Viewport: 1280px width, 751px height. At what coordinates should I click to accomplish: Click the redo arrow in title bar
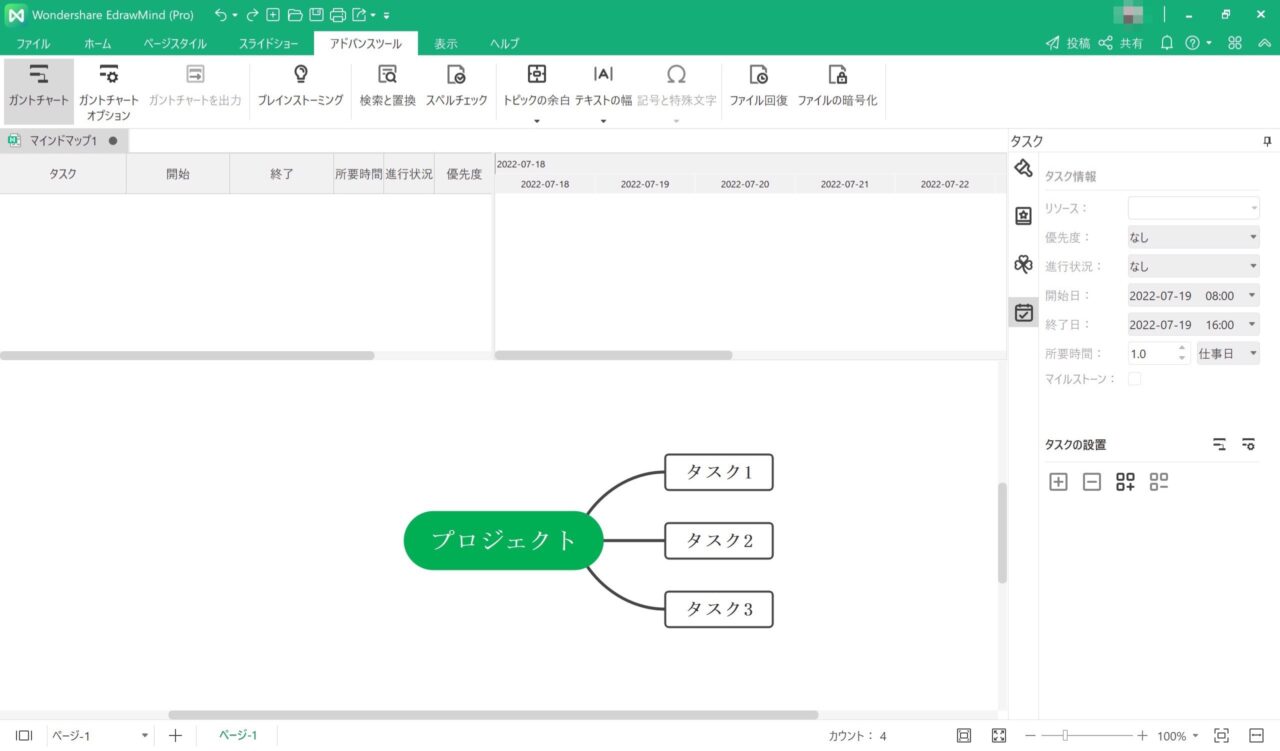pos(252,15)
